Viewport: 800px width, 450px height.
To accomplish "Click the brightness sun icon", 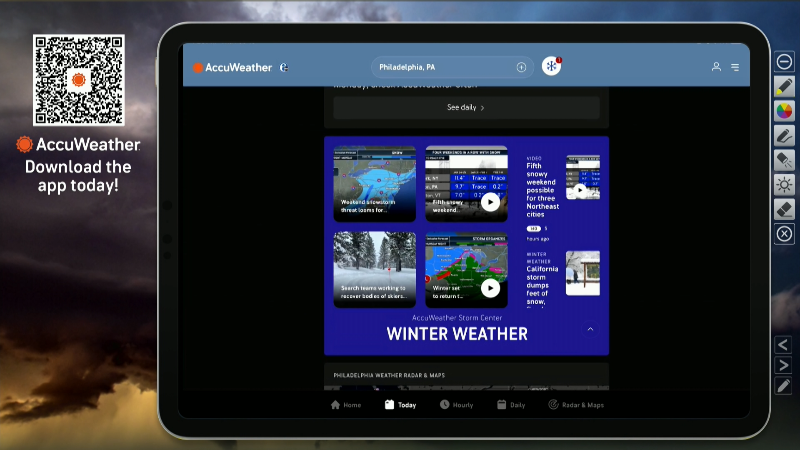I will 784,185.
